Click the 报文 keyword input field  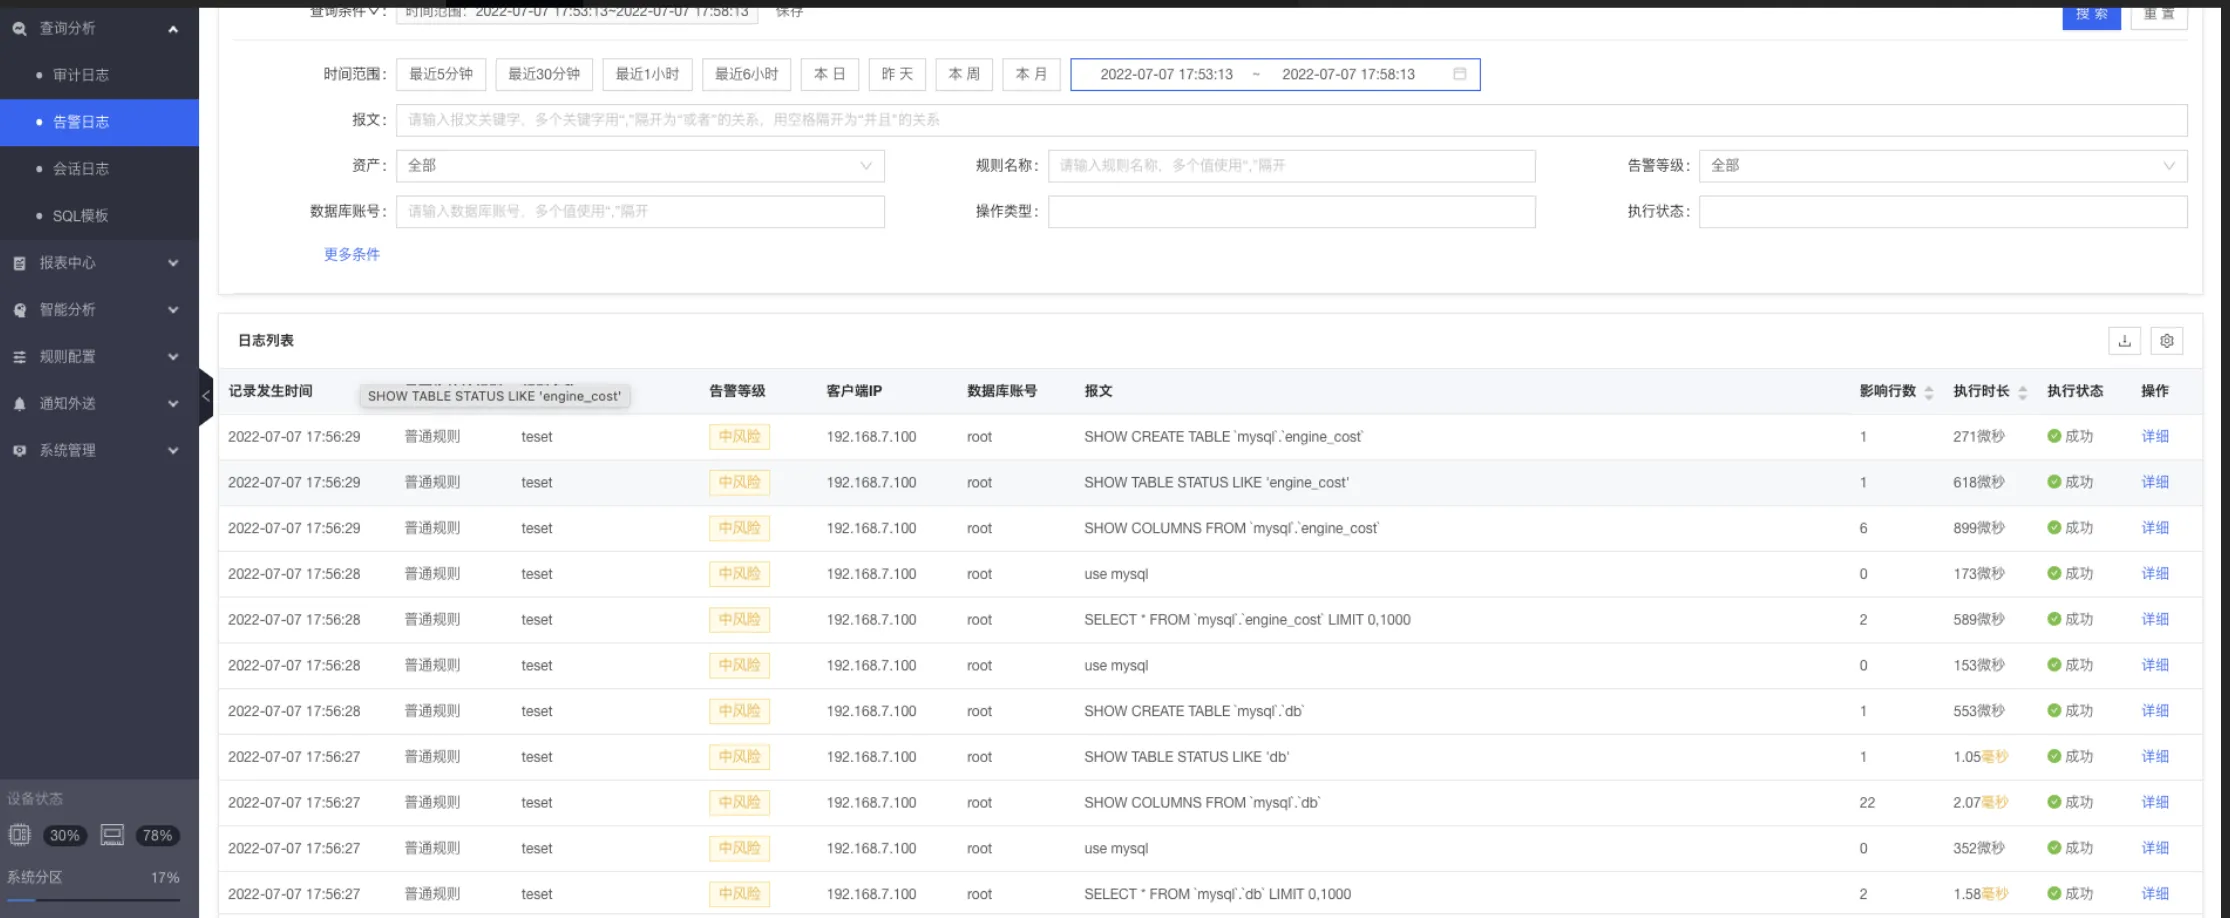tap(1290, 120)
